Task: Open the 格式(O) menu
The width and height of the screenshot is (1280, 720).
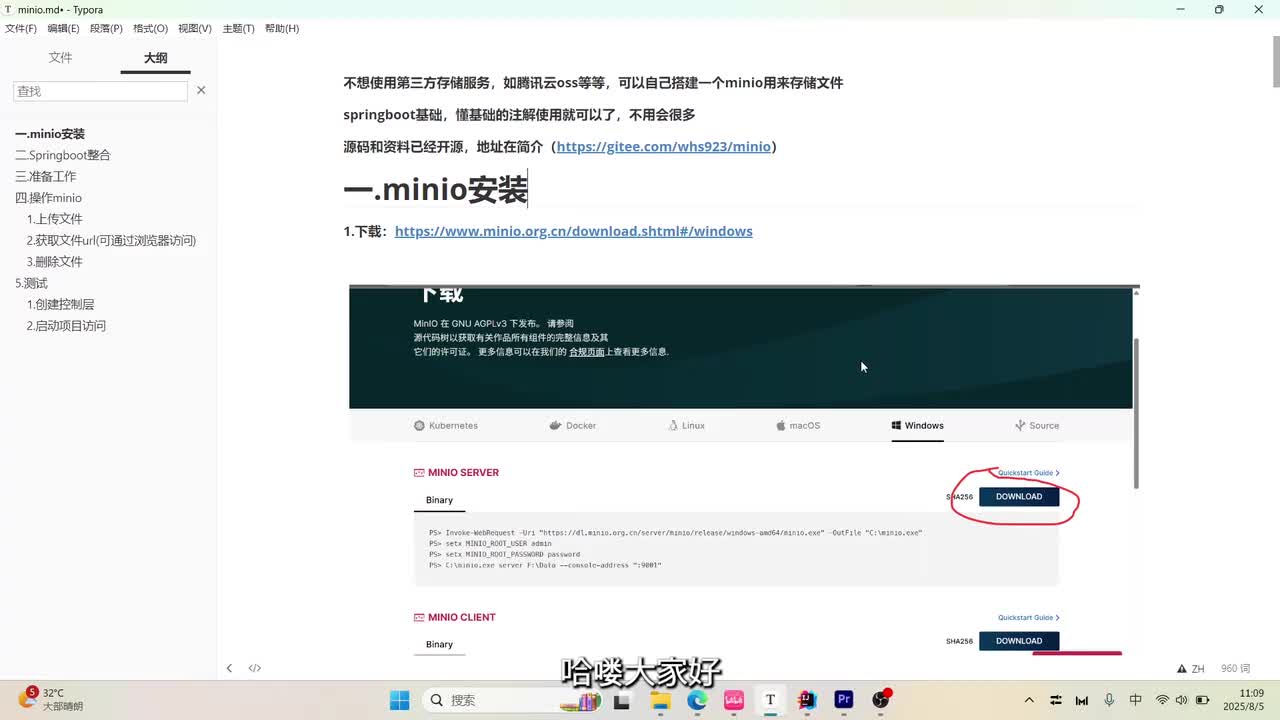Action: (150, 28)
